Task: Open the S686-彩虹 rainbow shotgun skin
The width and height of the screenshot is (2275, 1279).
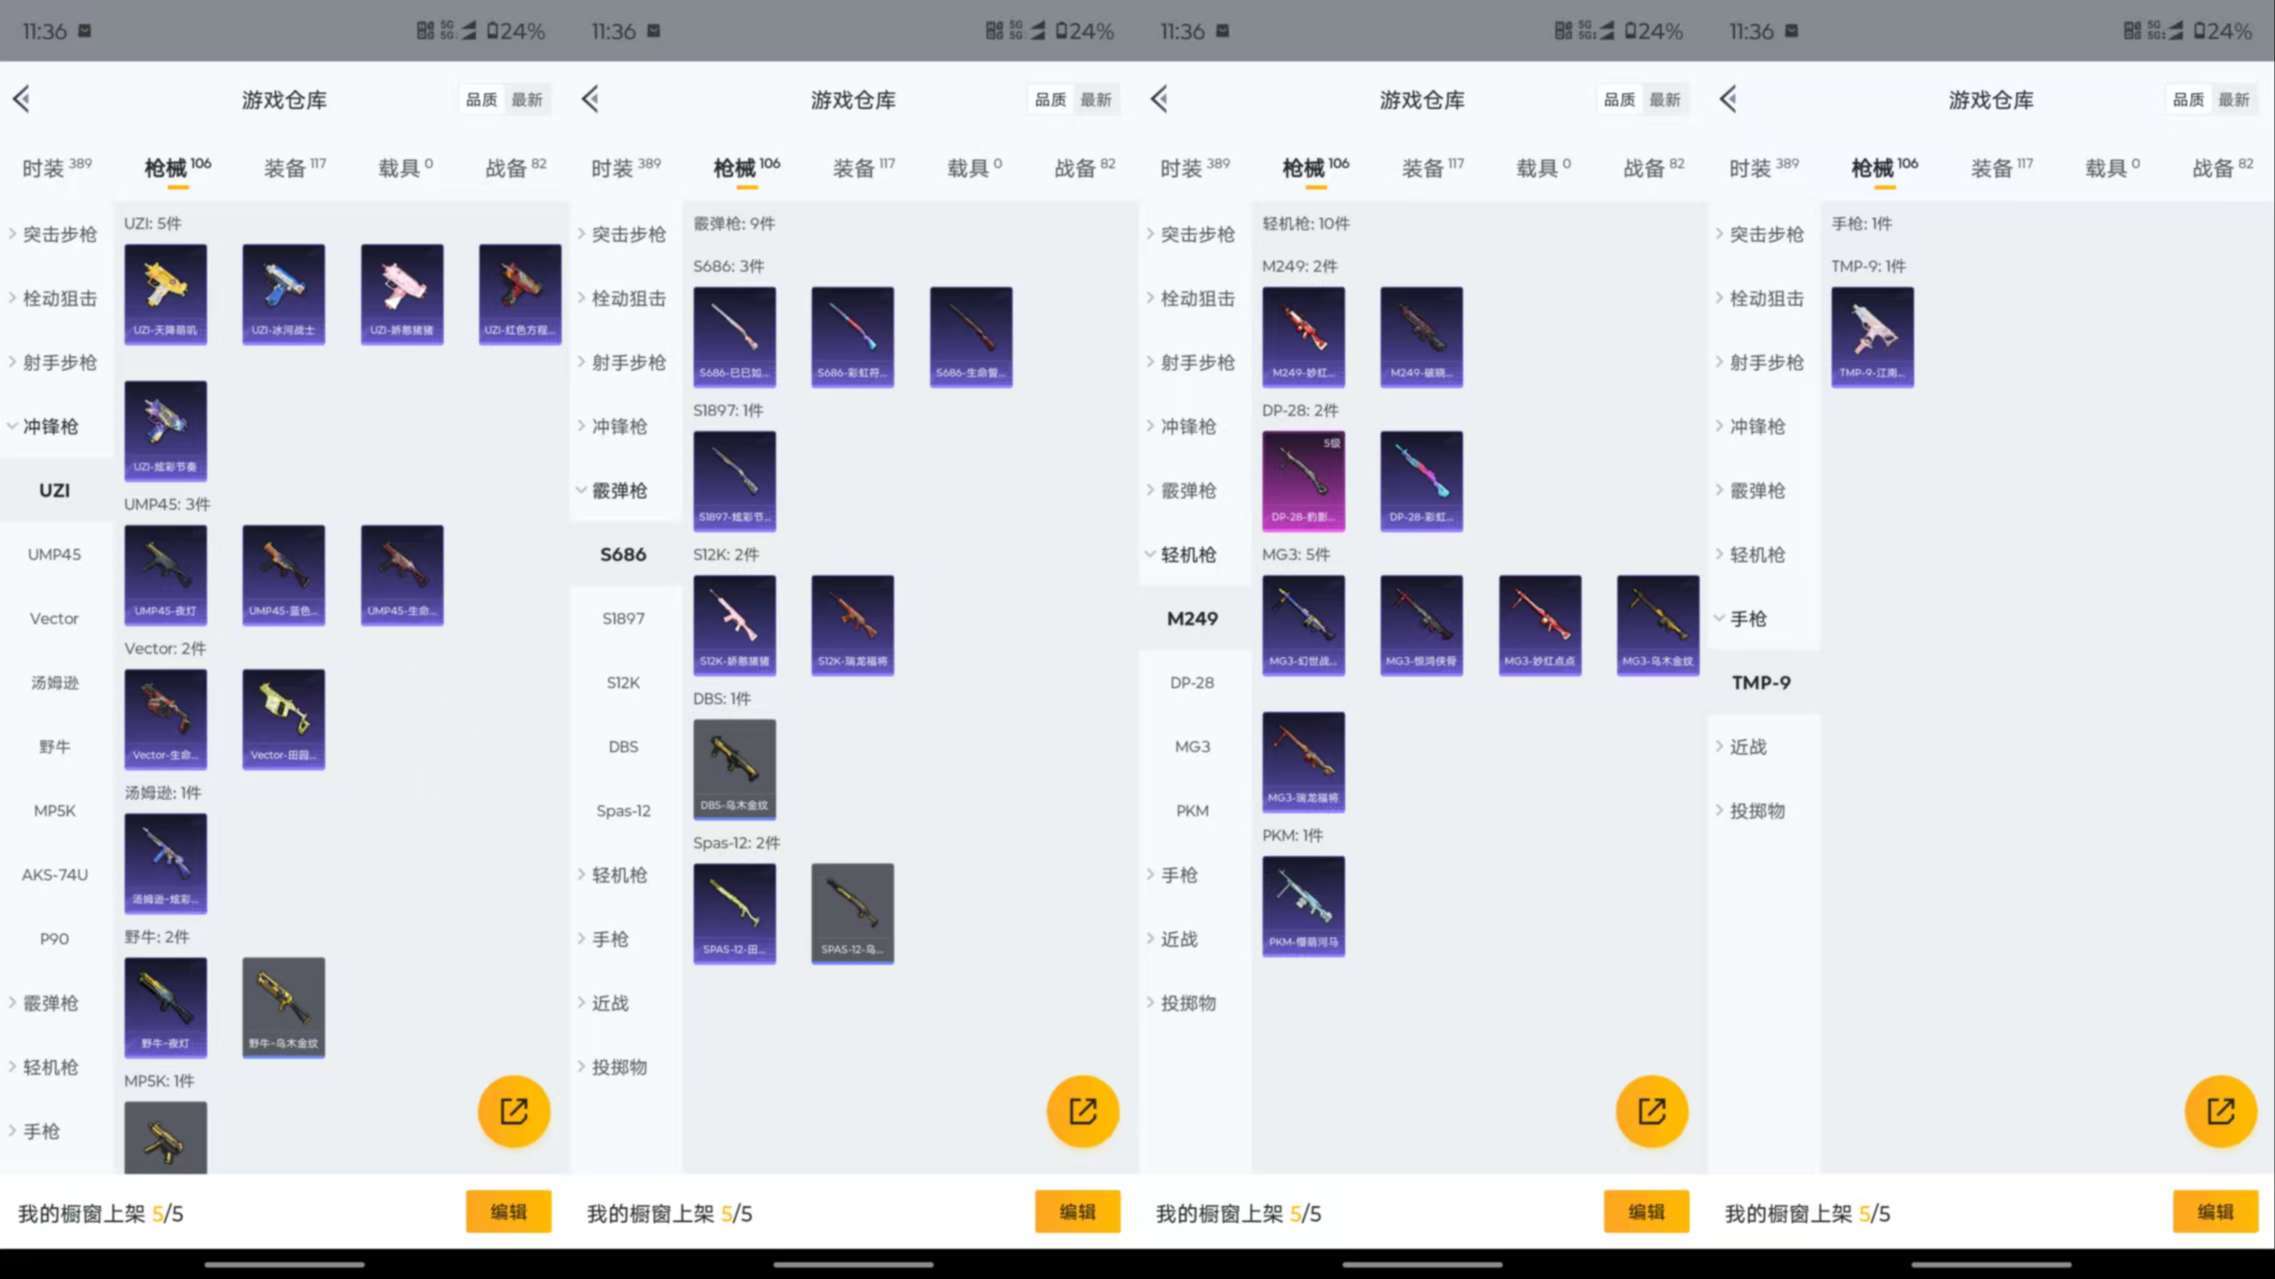Action: coord(853,337)
